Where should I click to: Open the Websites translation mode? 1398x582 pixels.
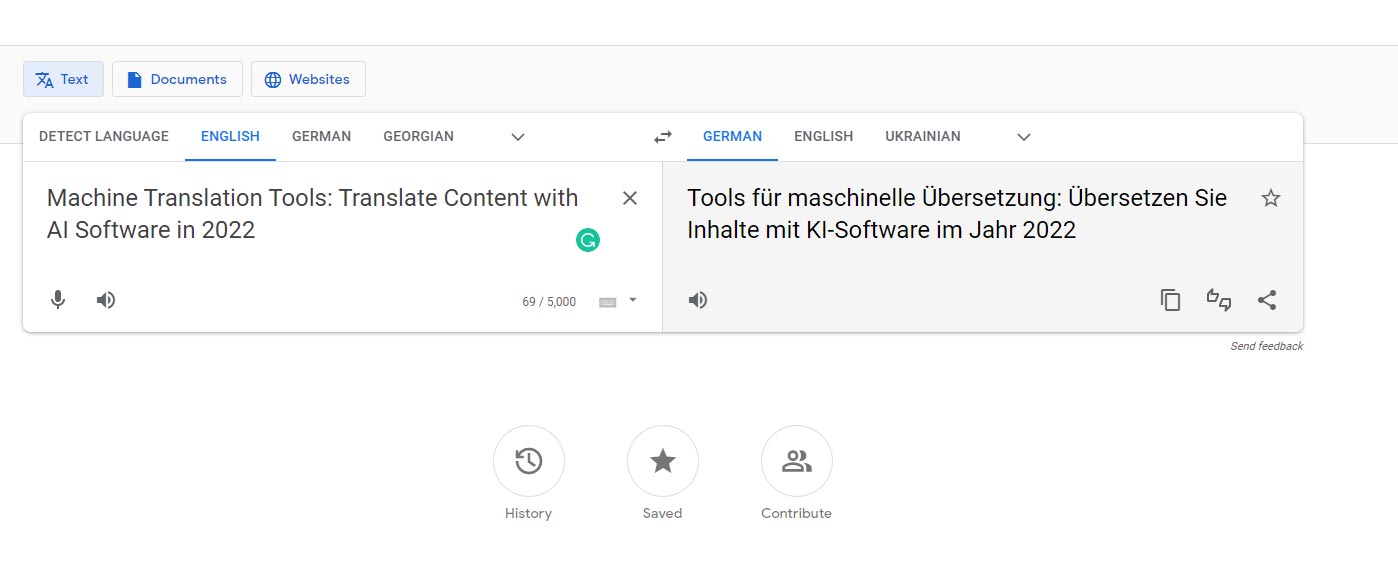[x=308, y=79]
